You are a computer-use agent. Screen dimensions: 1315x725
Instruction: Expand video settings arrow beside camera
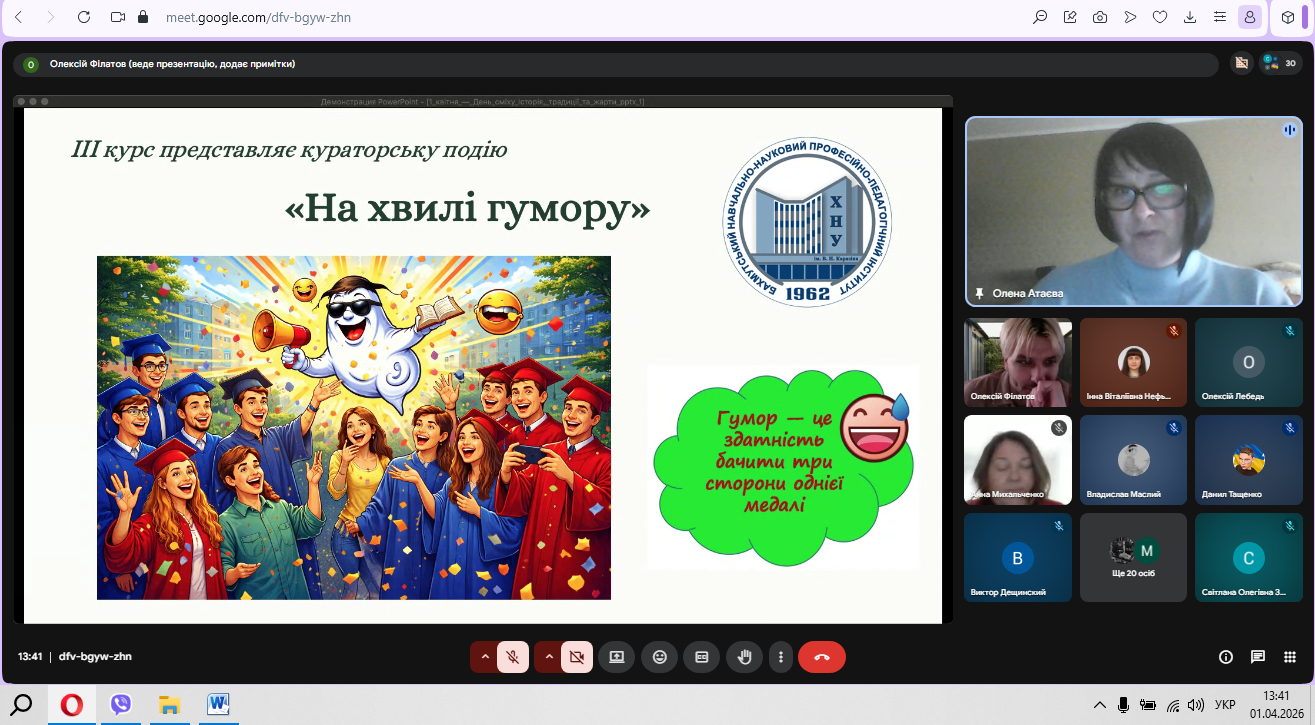[x=548, y=657]
